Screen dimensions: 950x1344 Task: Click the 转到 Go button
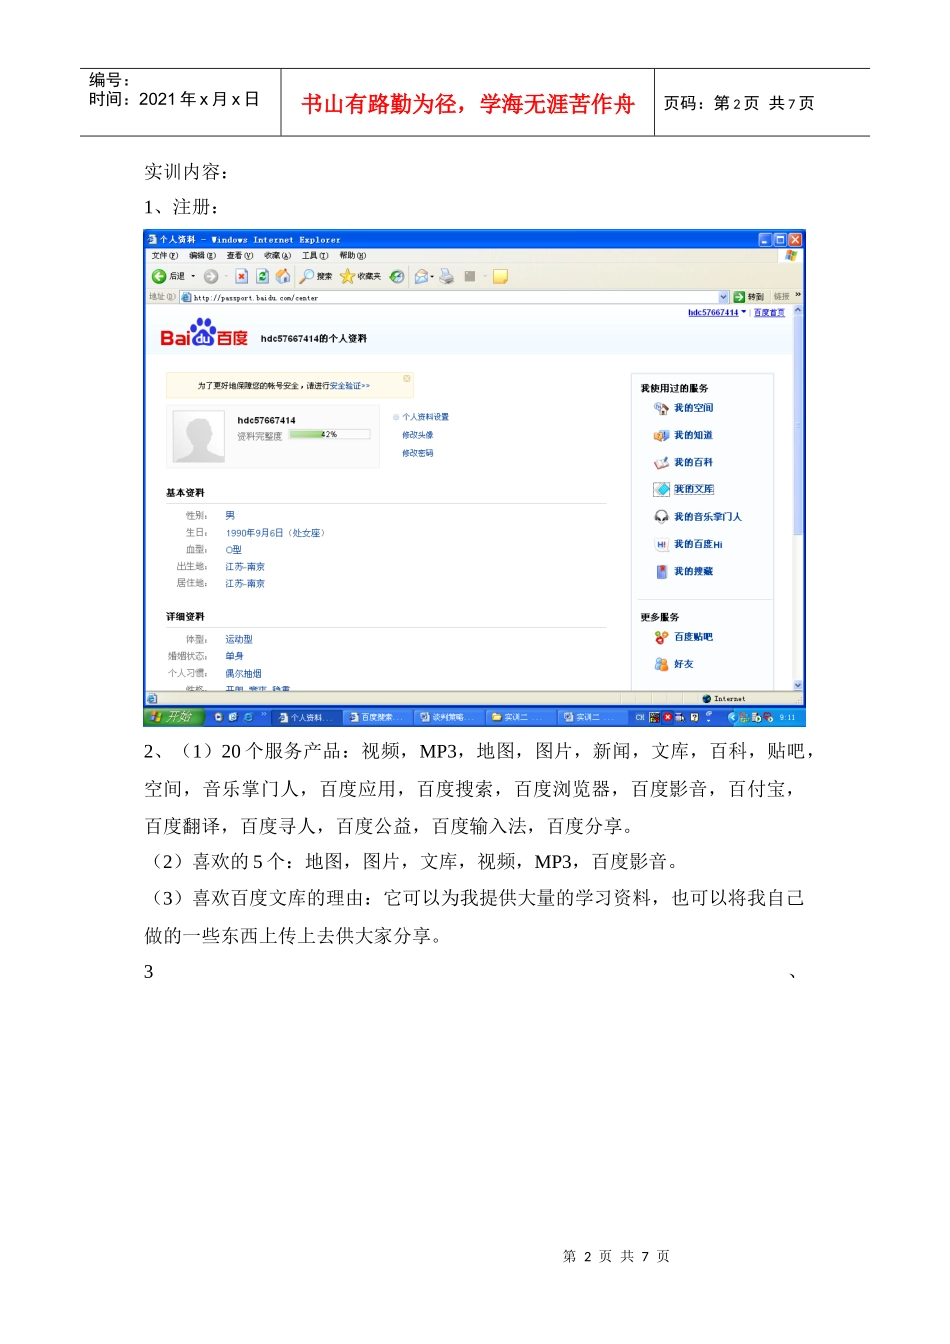pos(748,297)
